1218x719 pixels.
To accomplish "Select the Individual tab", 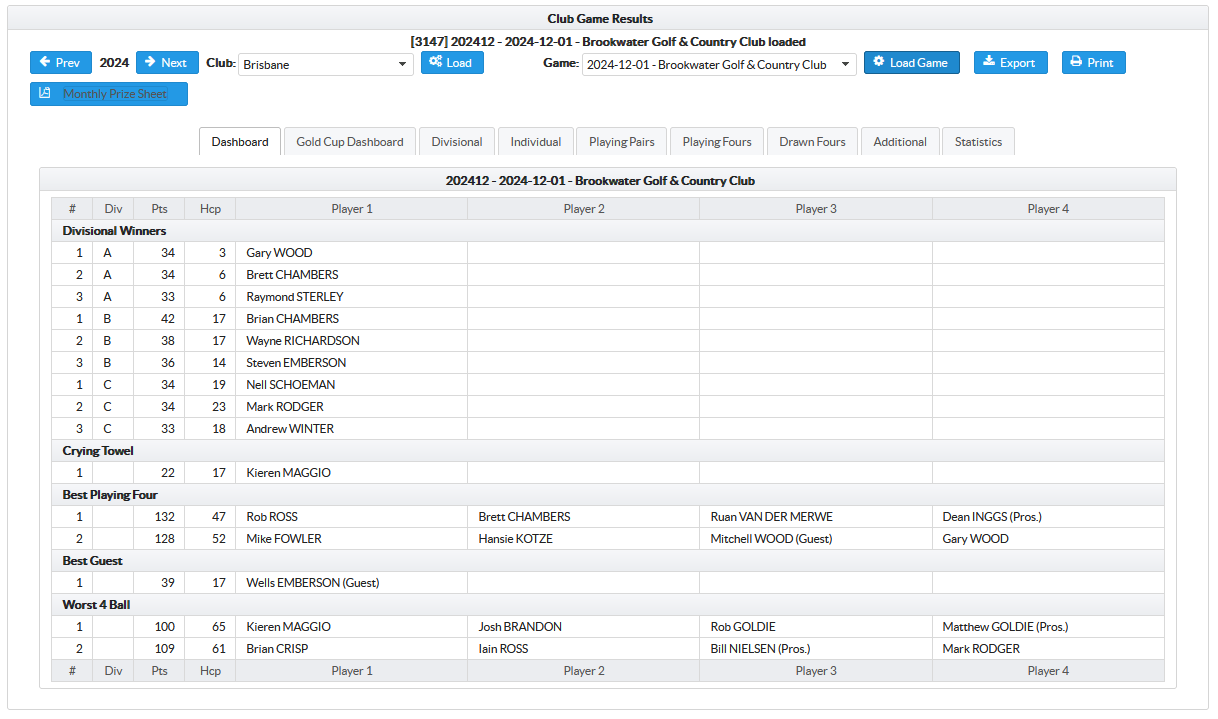I will (536, 142).
